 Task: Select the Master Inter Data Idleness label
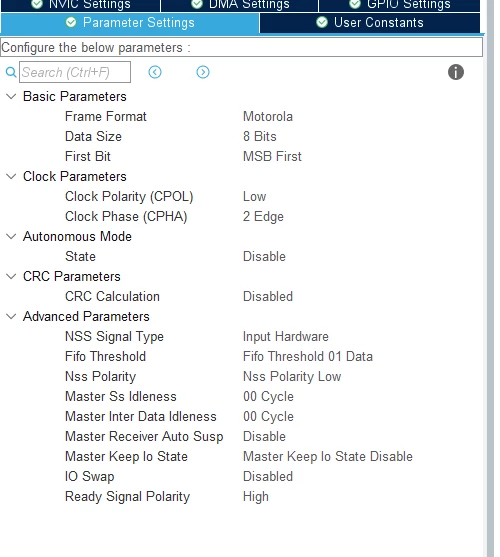pos(141,416)
